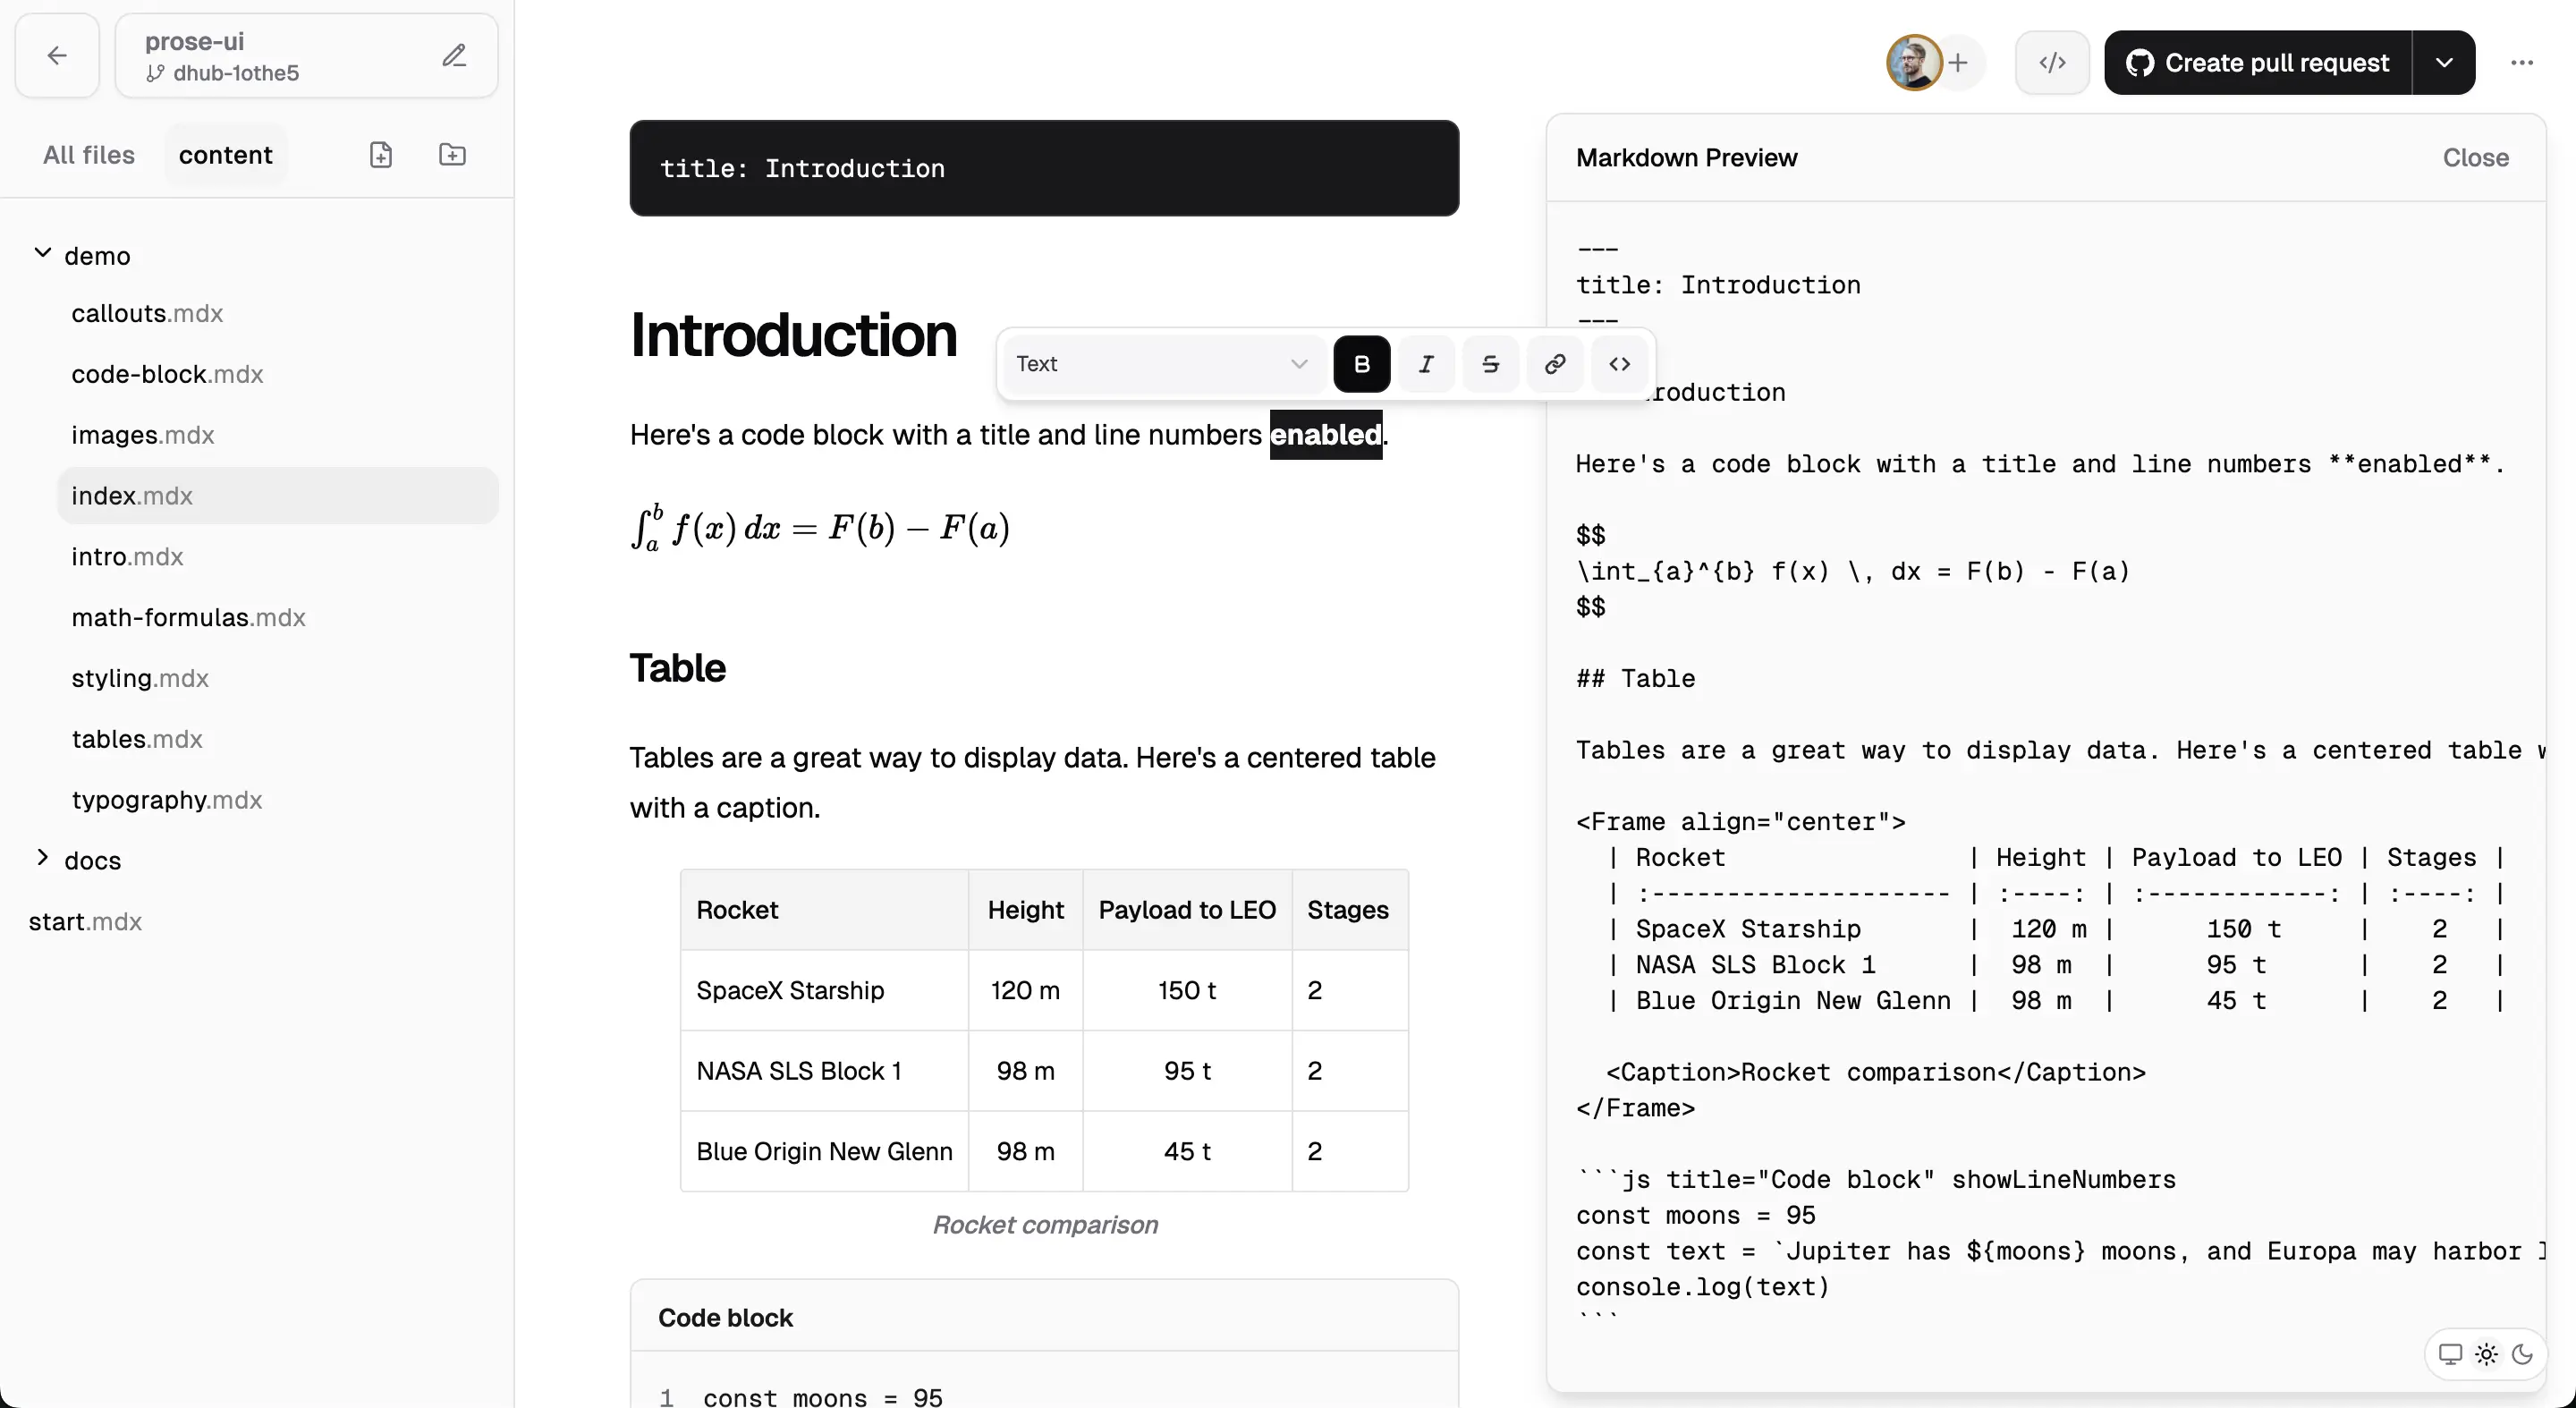Close the Markdown Preview panel
Image resolution: width=2576 pixels, height=1408 pixels.
click(x=2475, y=157)
